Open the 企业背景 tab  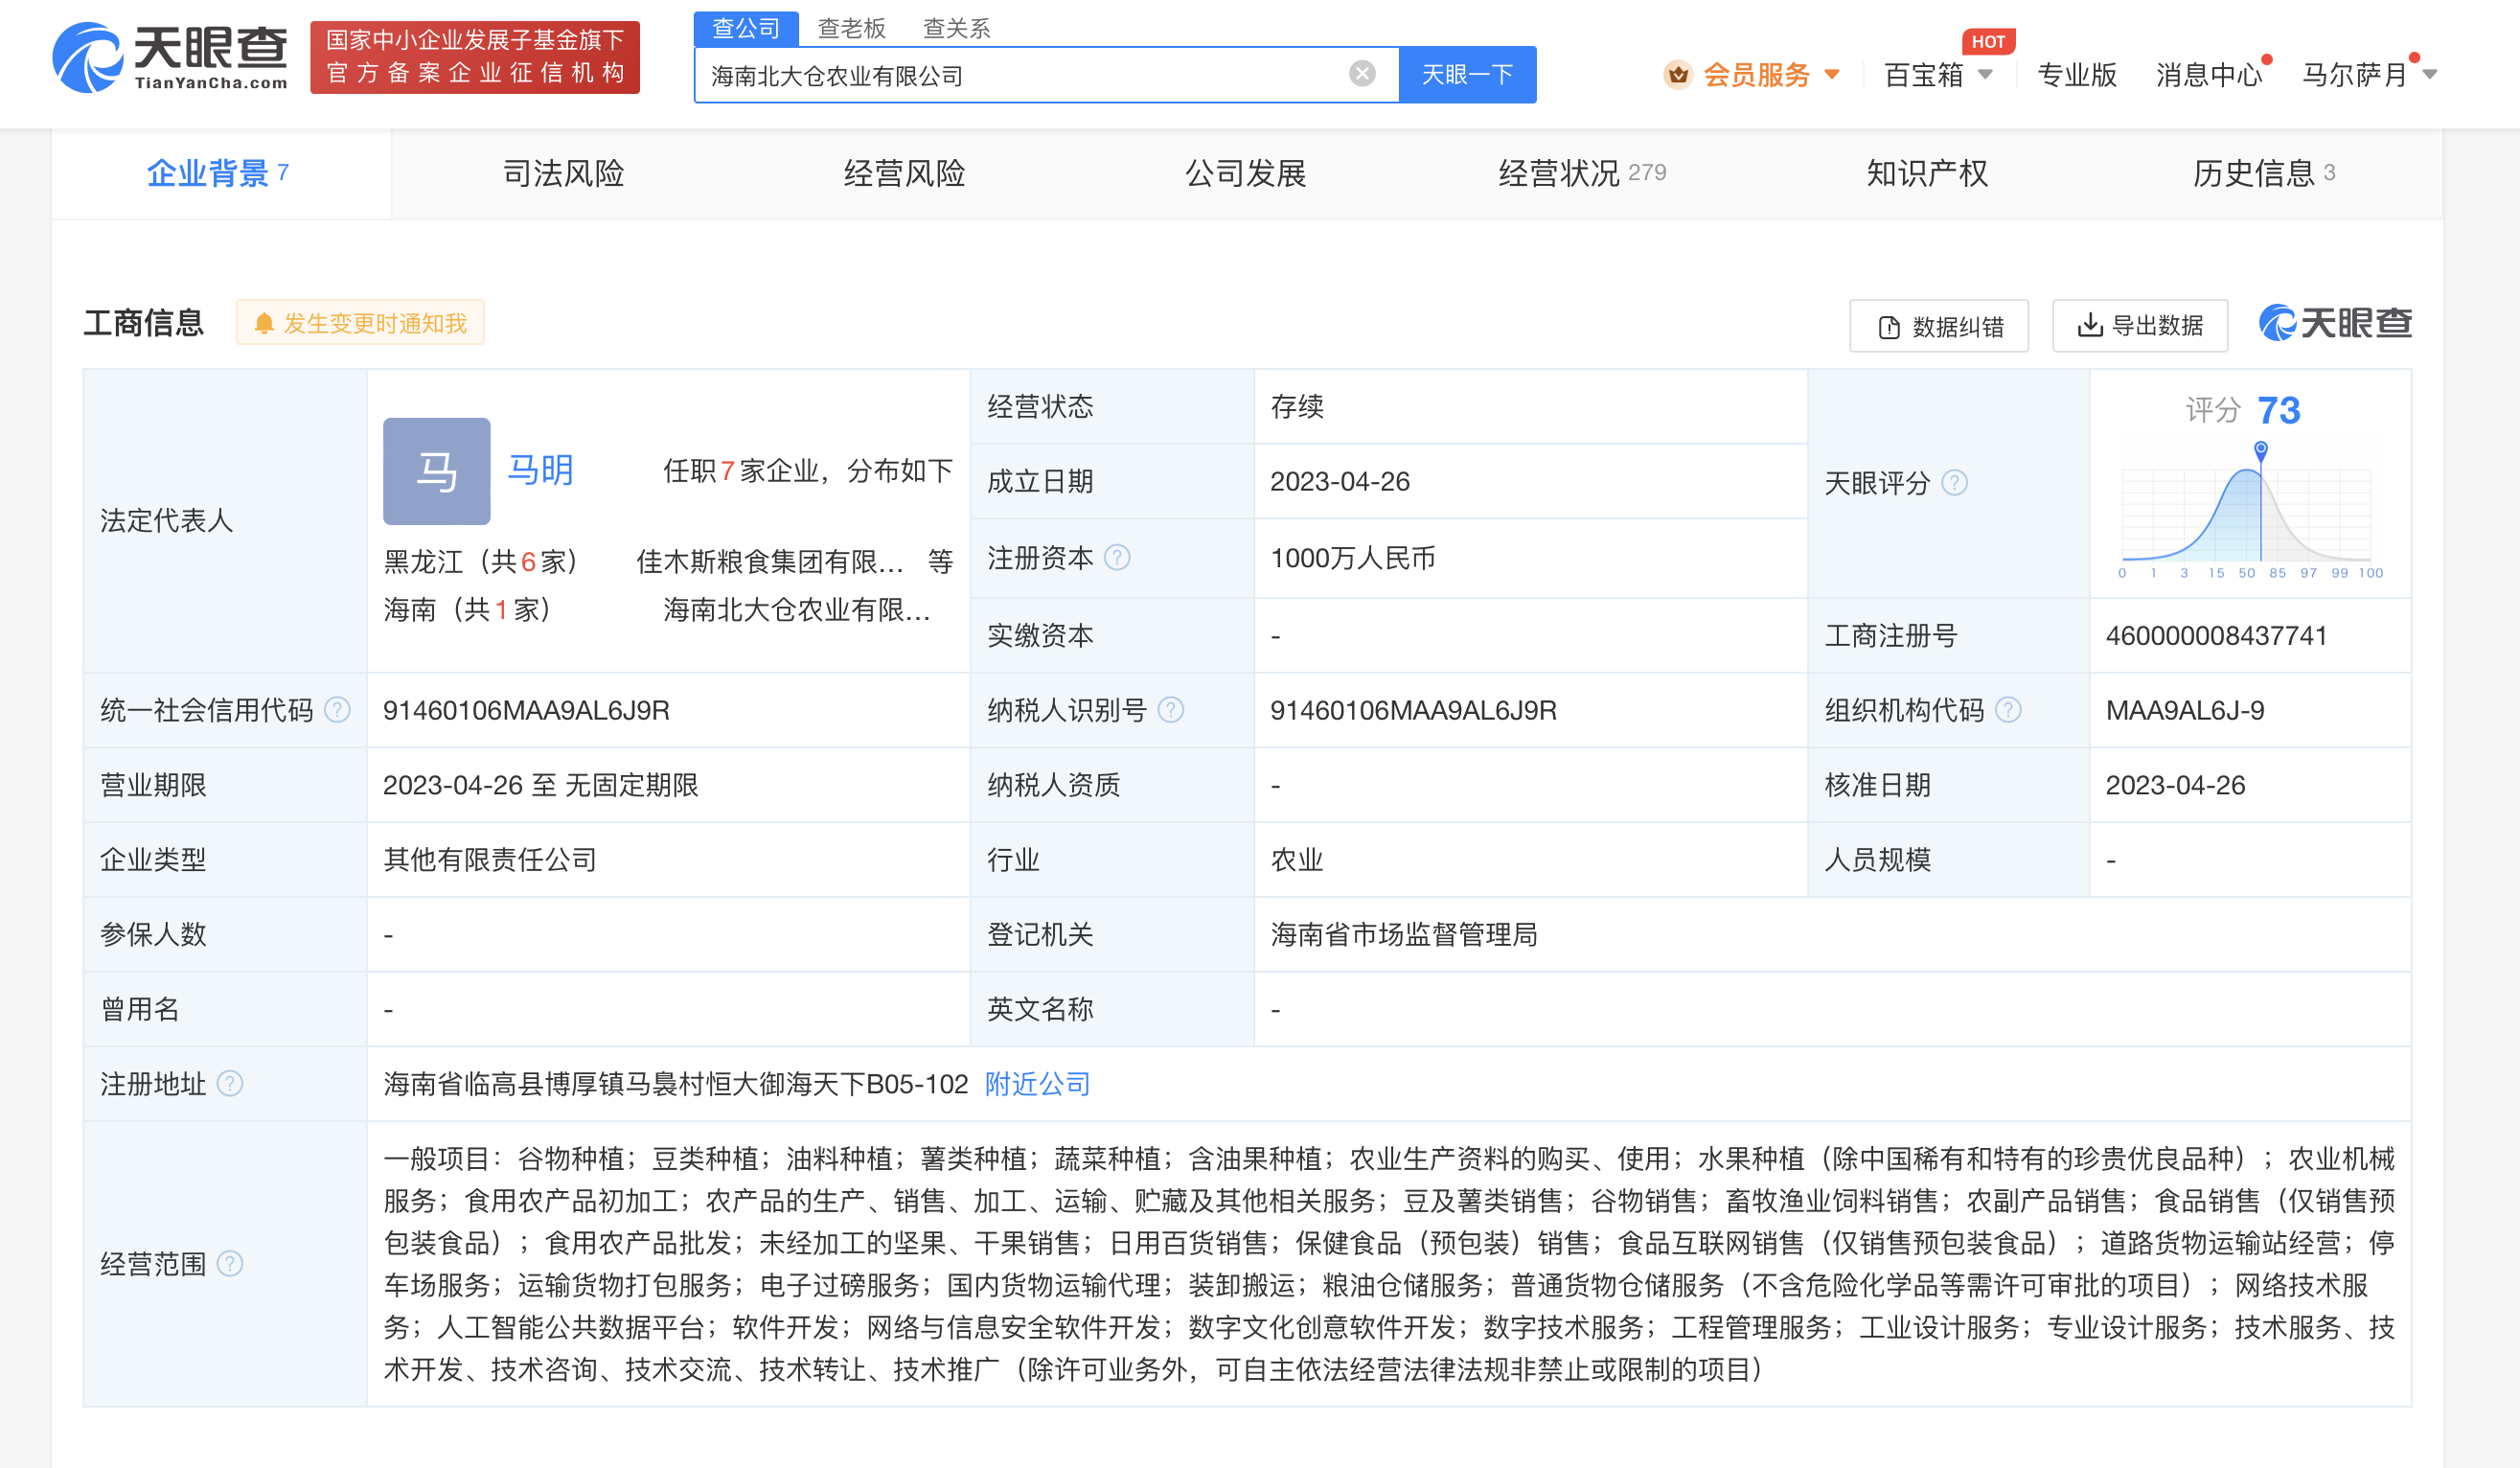tap(219, 173)
